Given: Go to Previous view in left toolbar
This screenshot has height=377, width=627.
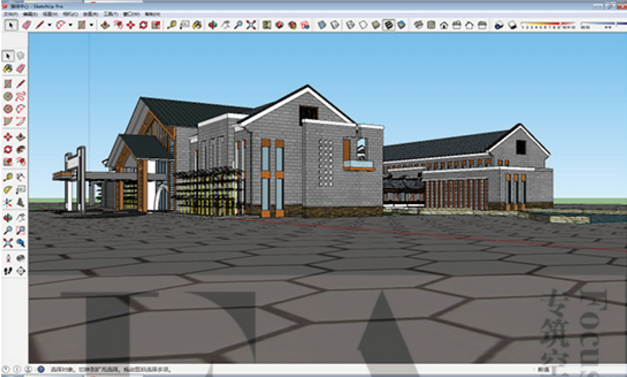Looking at the screenshot, I should point(20,243).
